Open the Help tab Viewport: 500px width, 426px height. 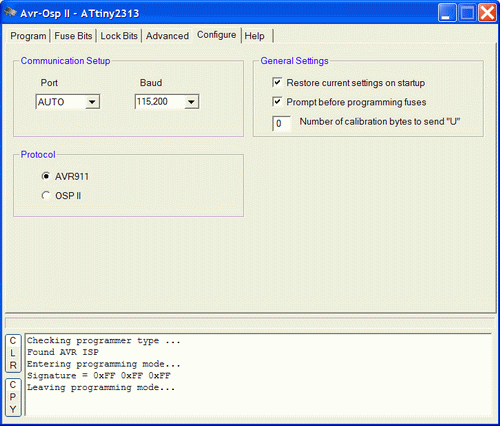(x=255, y=36)
